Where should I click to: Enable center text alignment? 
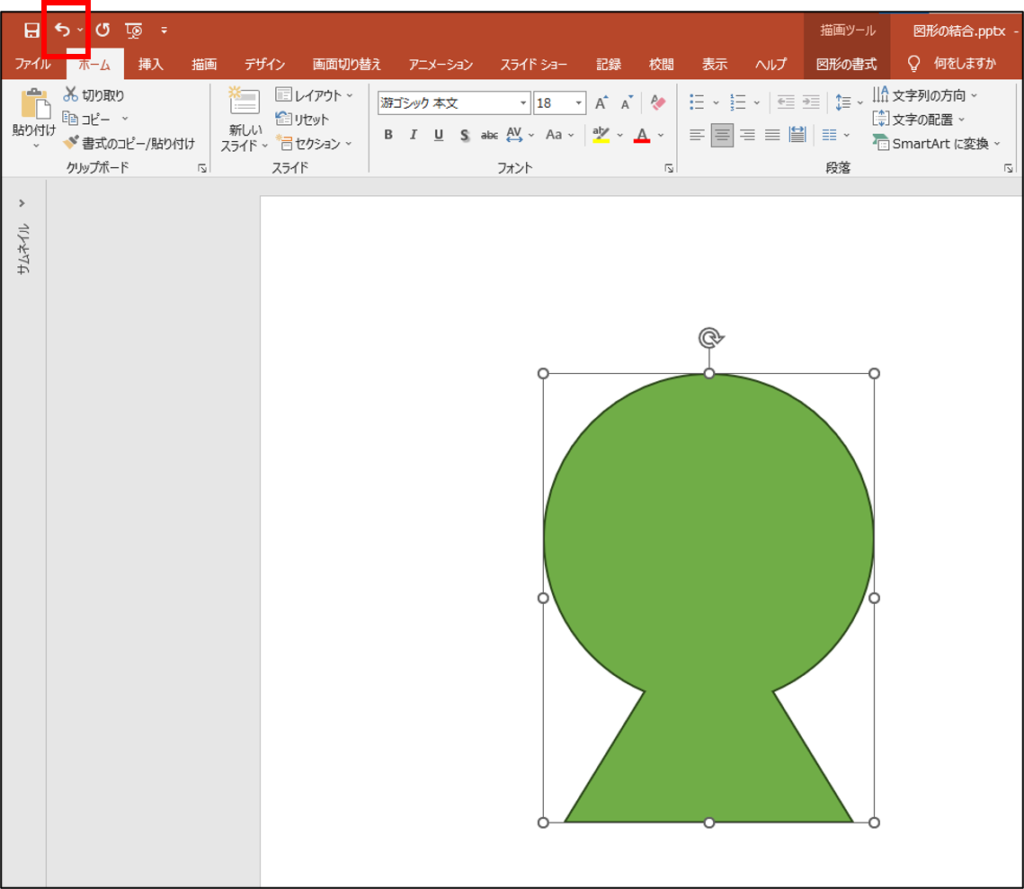(722, 135)
